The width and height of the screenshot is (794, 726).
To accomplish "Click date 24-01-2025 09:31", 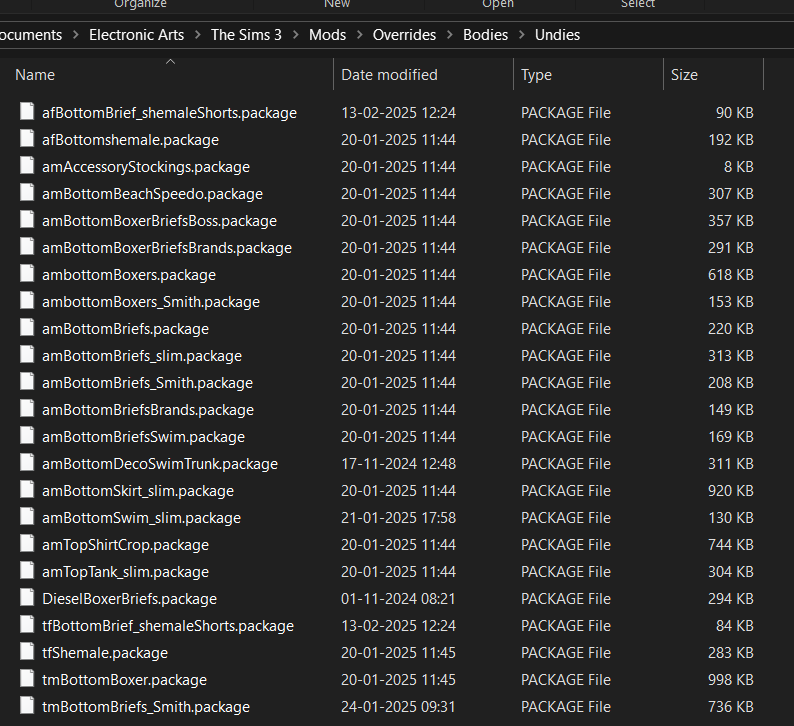I will coord(399,707).
